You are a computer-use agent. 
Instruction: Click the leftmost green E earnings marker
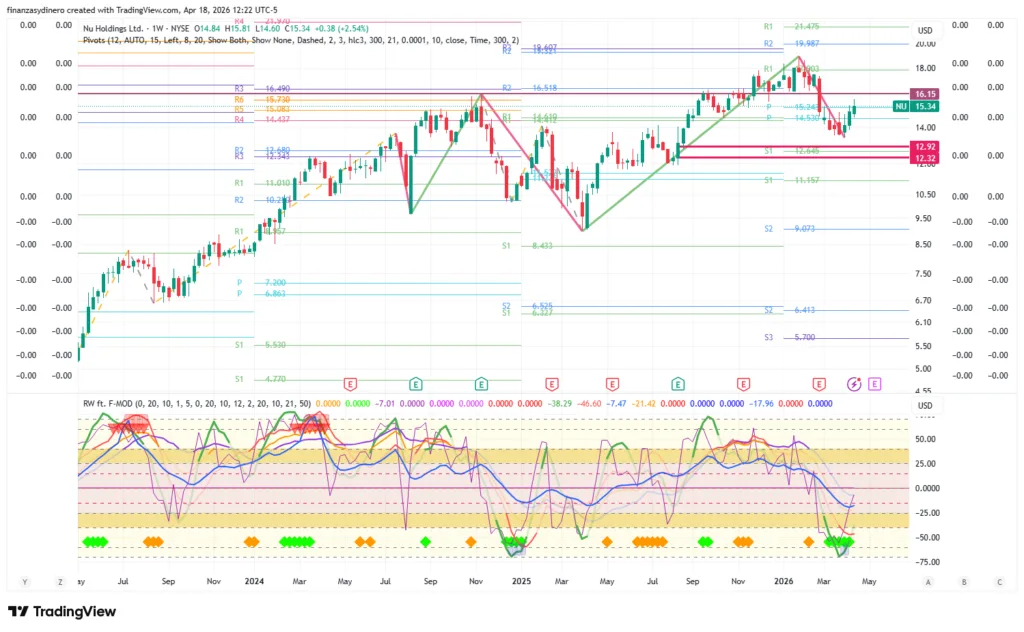(x=416, y=383)
